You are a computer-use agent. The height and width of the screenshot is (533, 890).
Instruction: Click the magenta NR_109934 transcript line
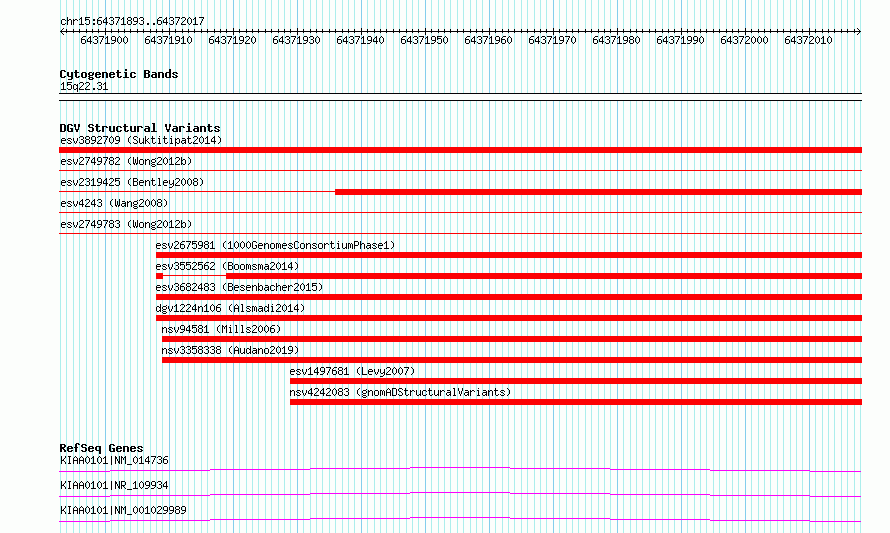[x=460, y=494]
